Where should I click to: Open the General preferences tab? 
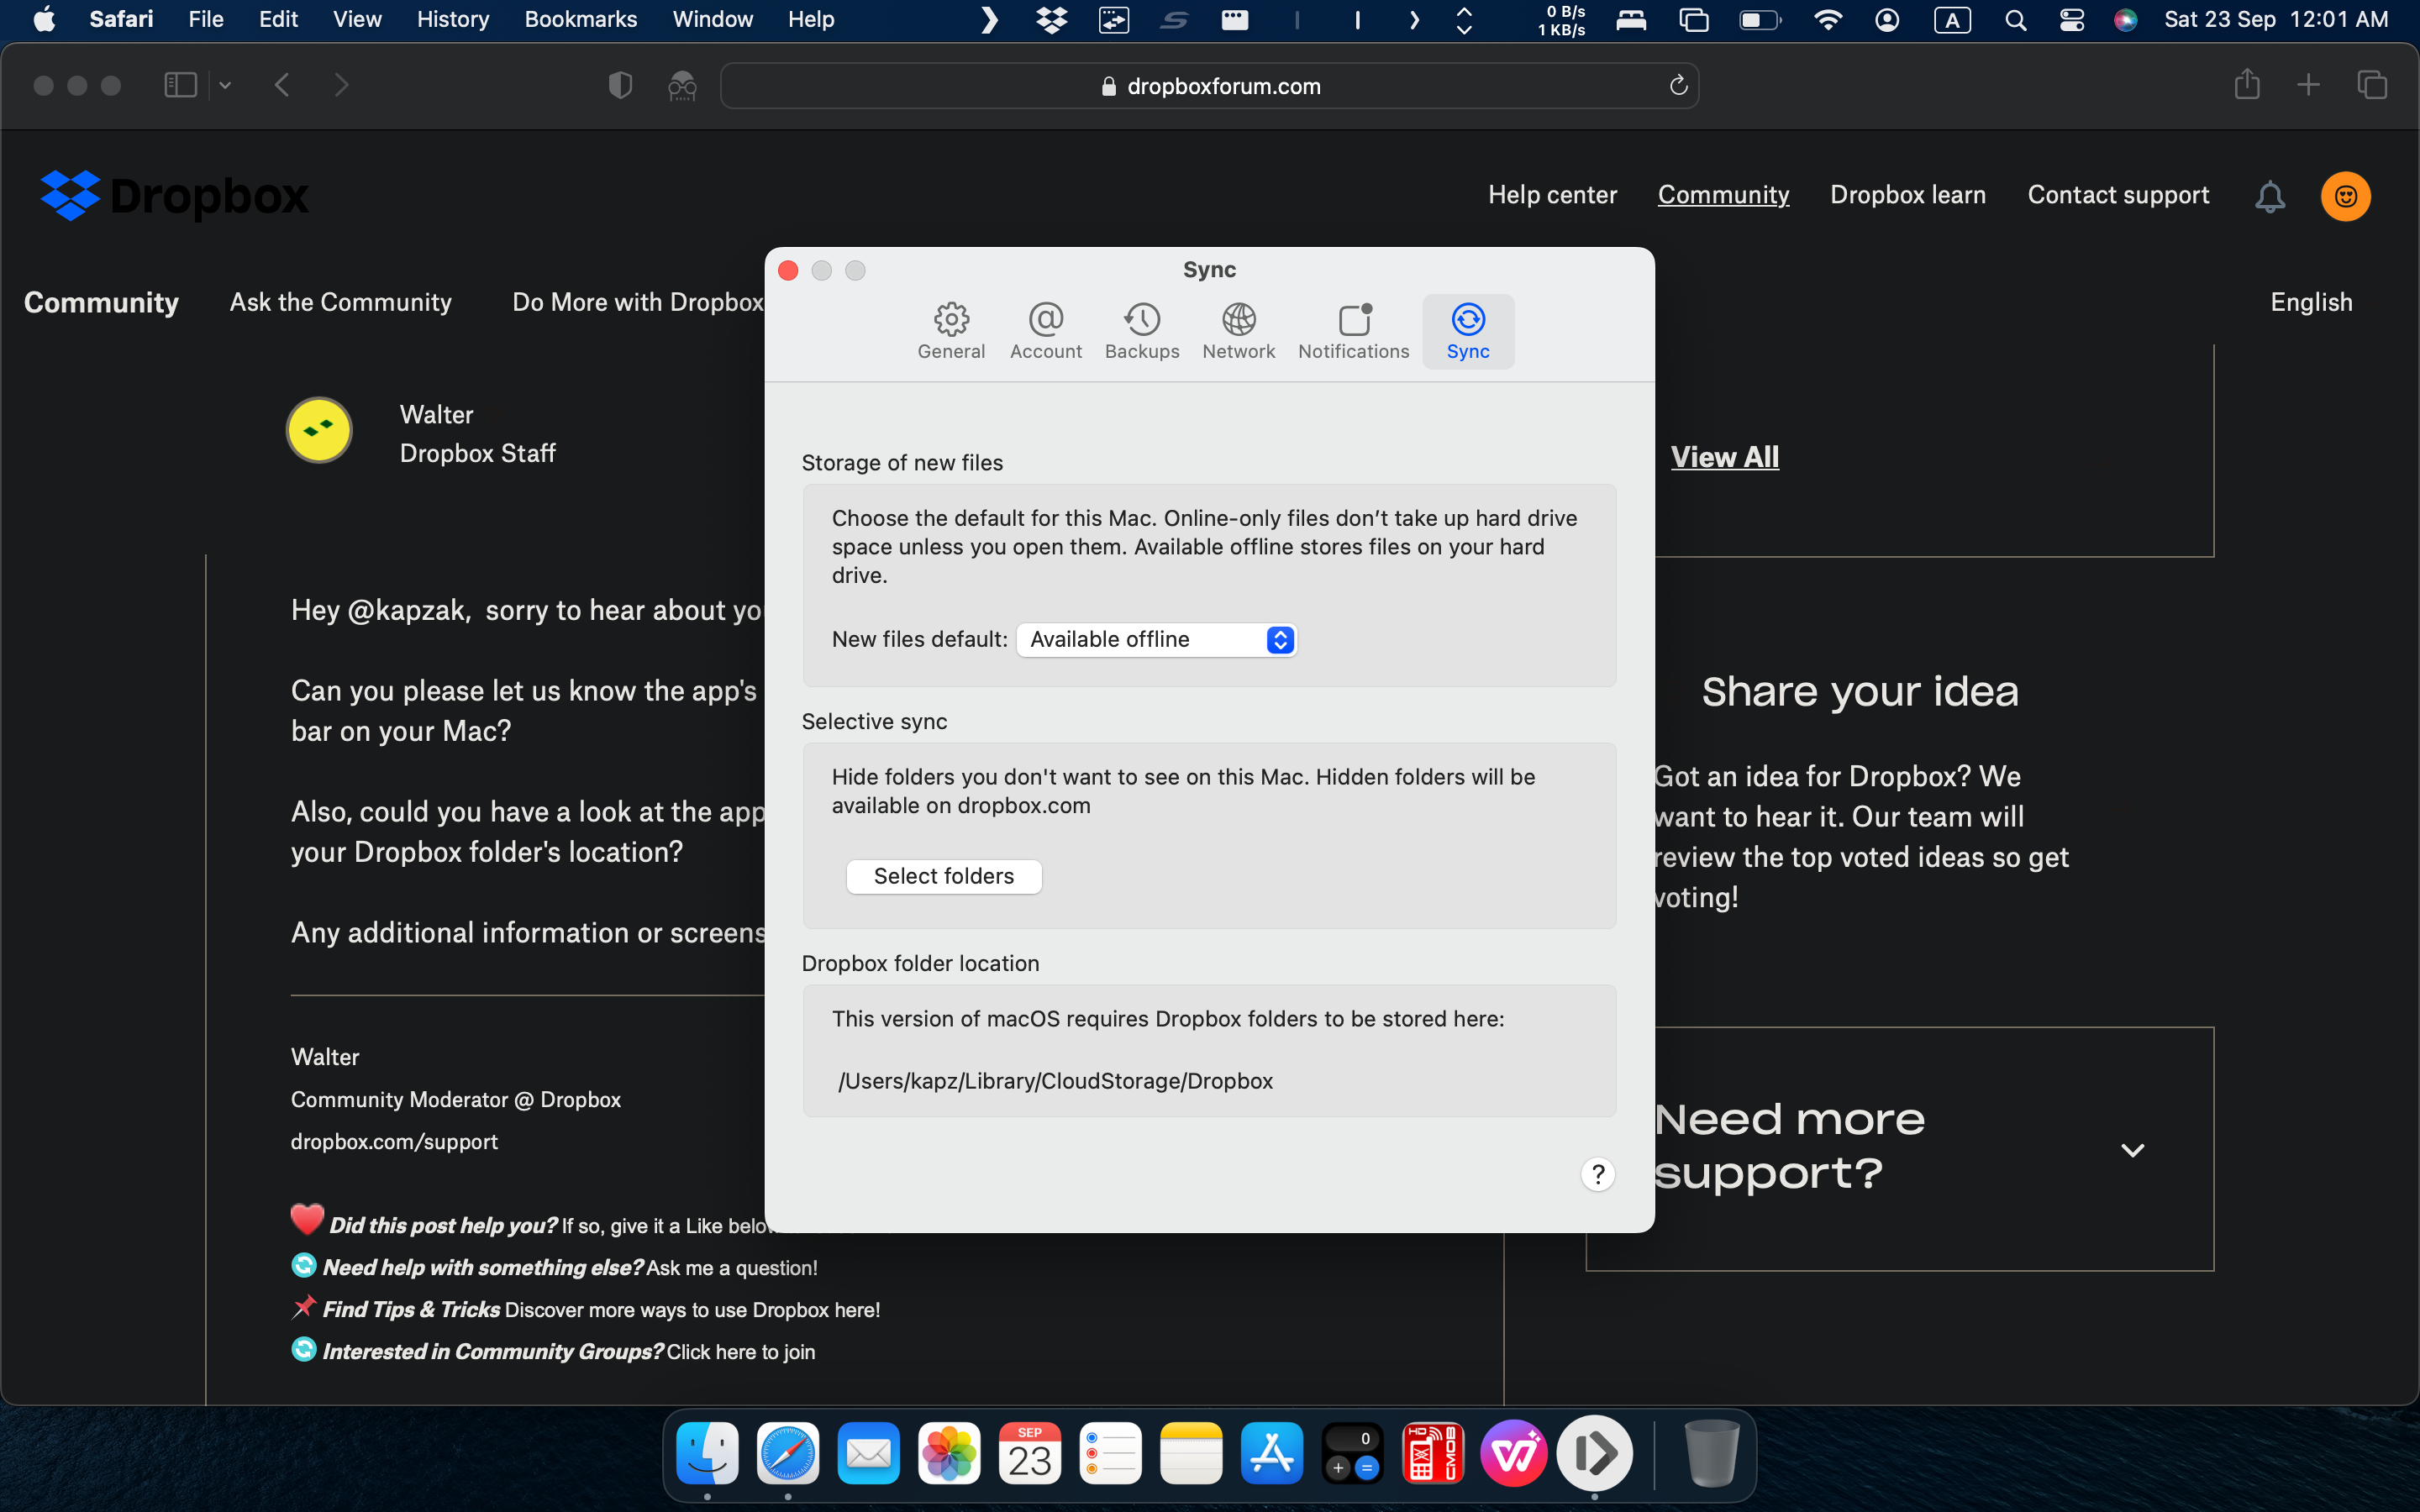pyautogui.click(x=951, y=331)
